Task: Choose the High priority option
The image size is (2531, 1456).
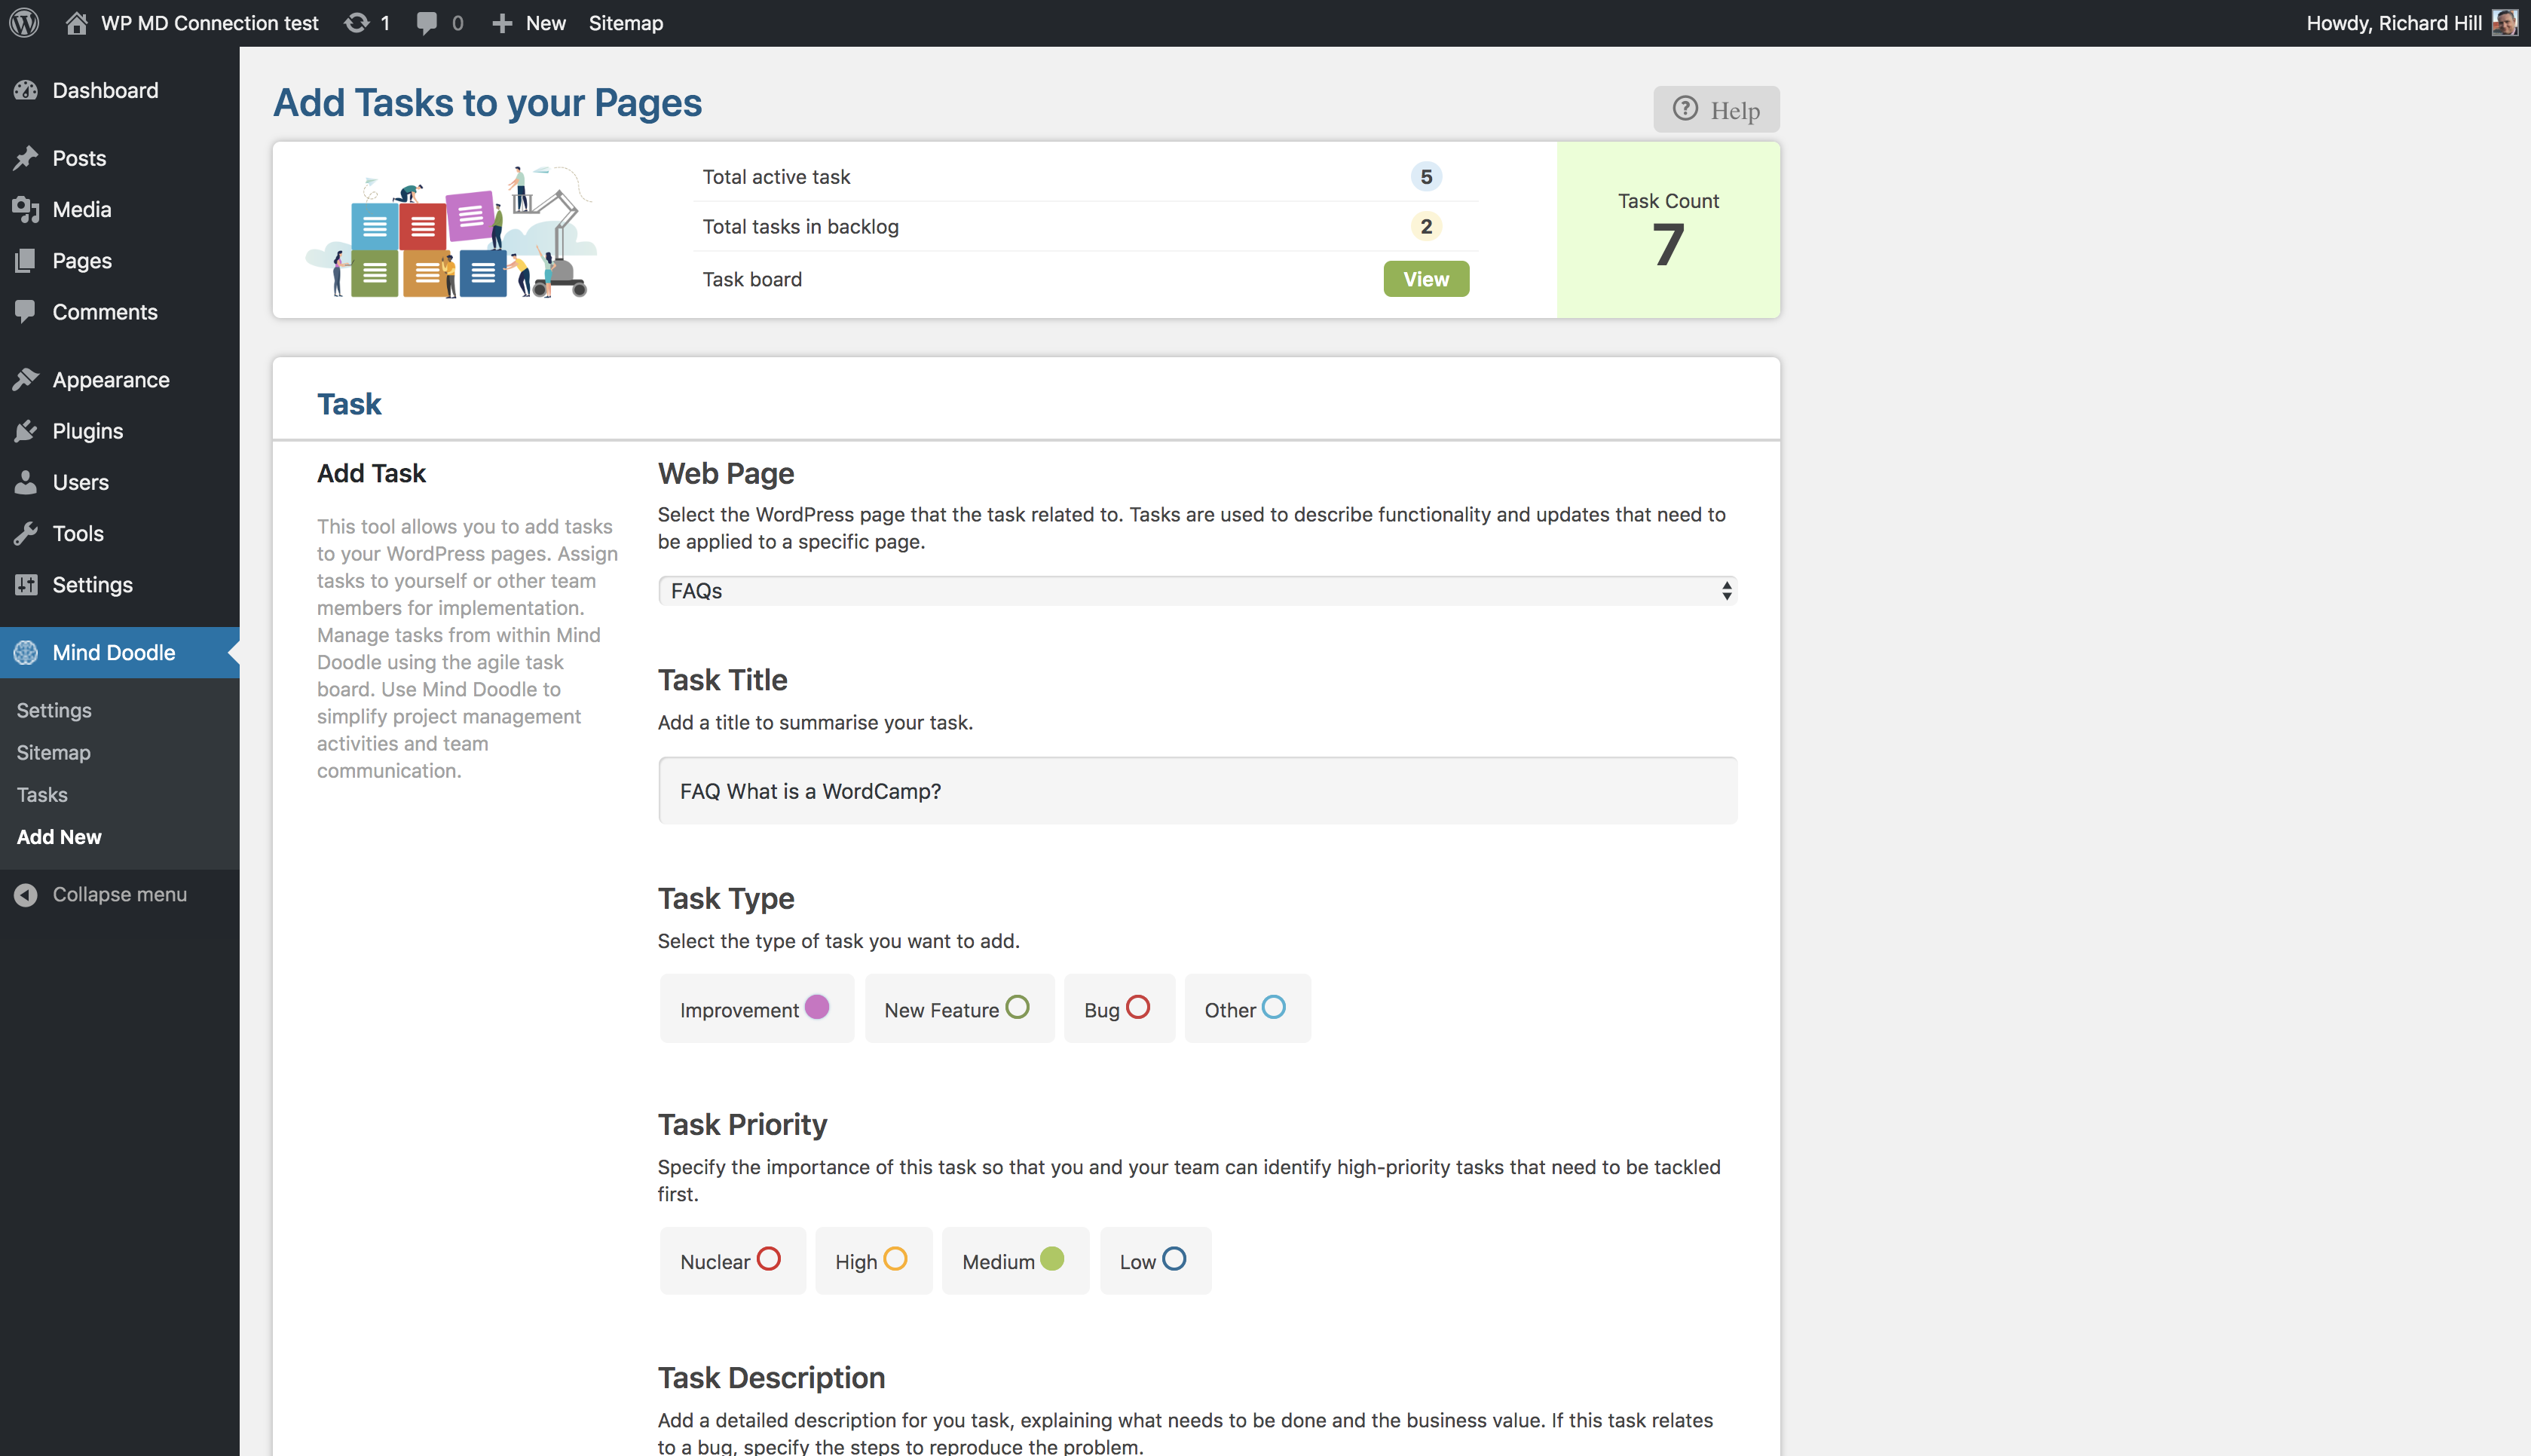Action: coord(895,1259)
